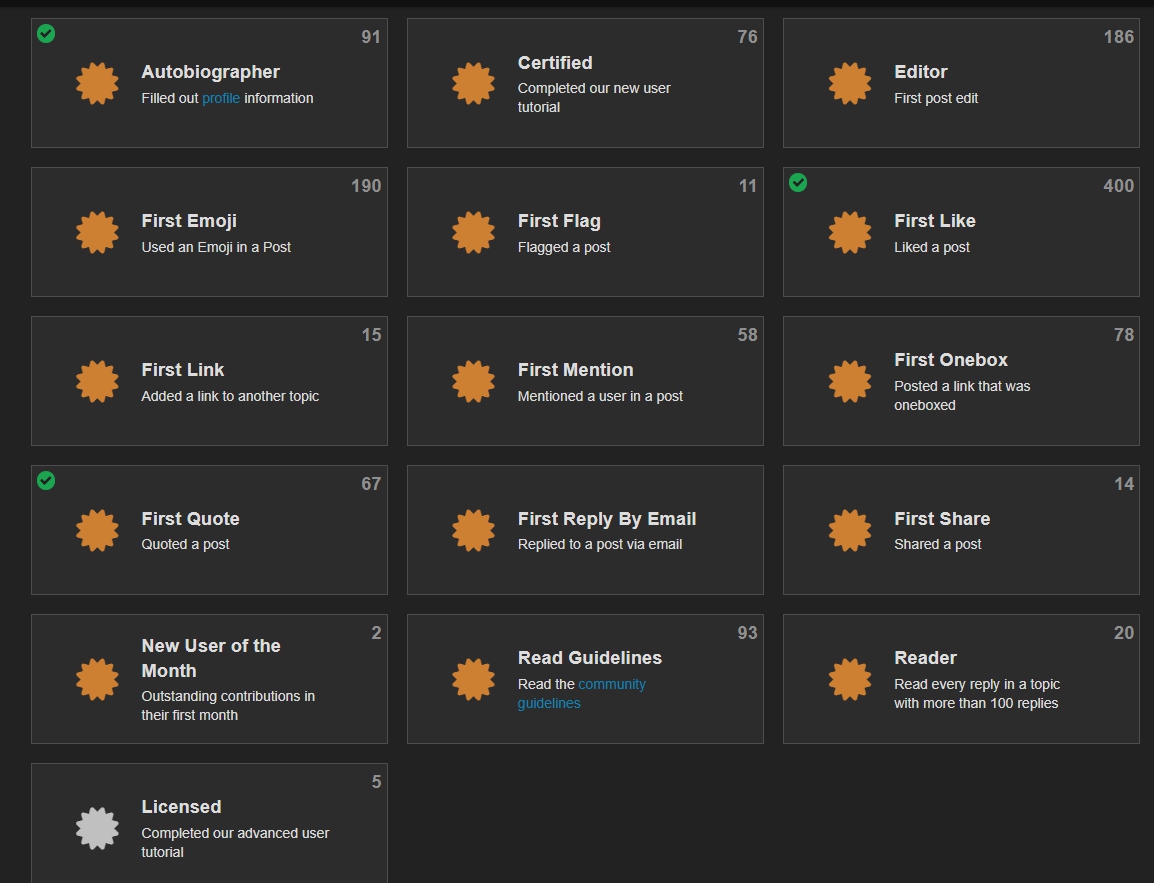Click the 11 count on First Flag
Screen dimensions: 1154x883
[748, 186]
